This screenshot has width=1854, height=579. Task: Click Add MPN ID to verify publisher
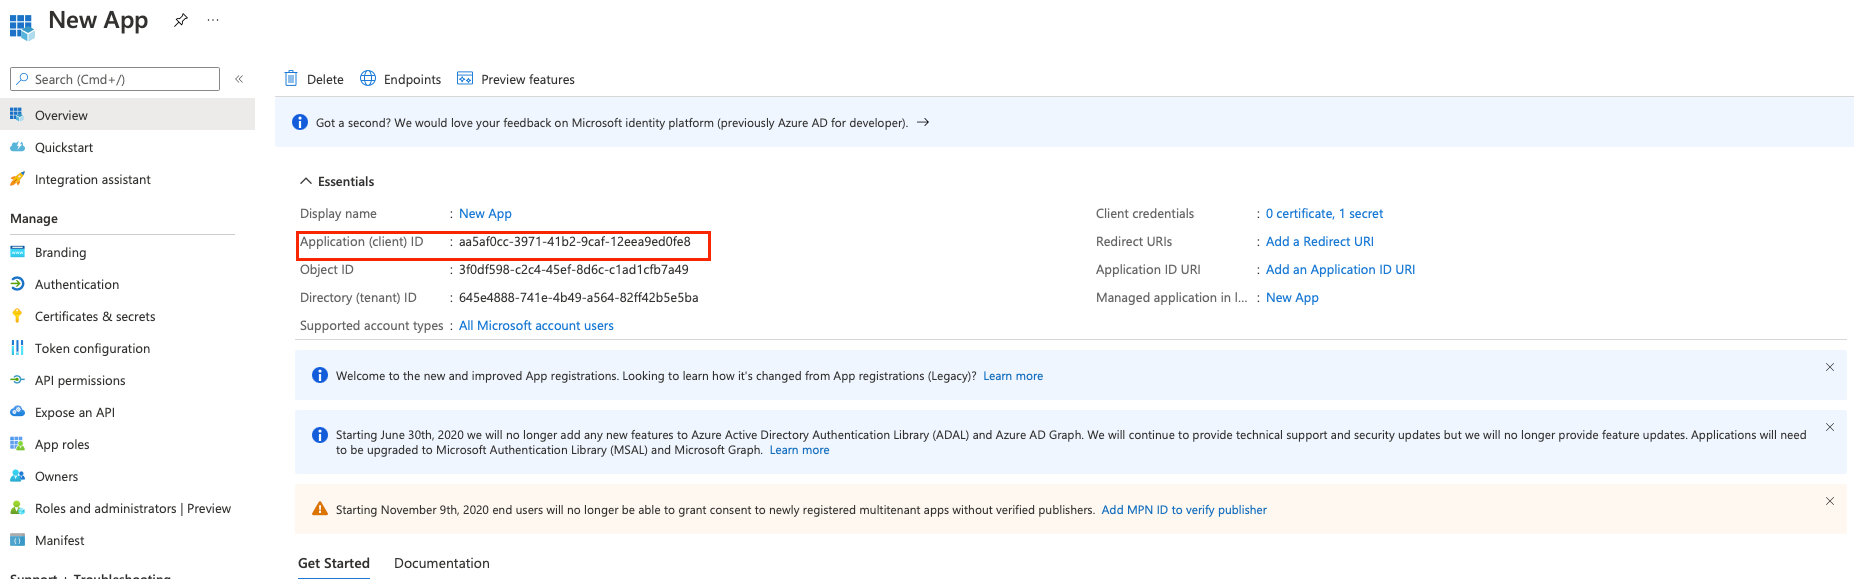[1183, 510]
